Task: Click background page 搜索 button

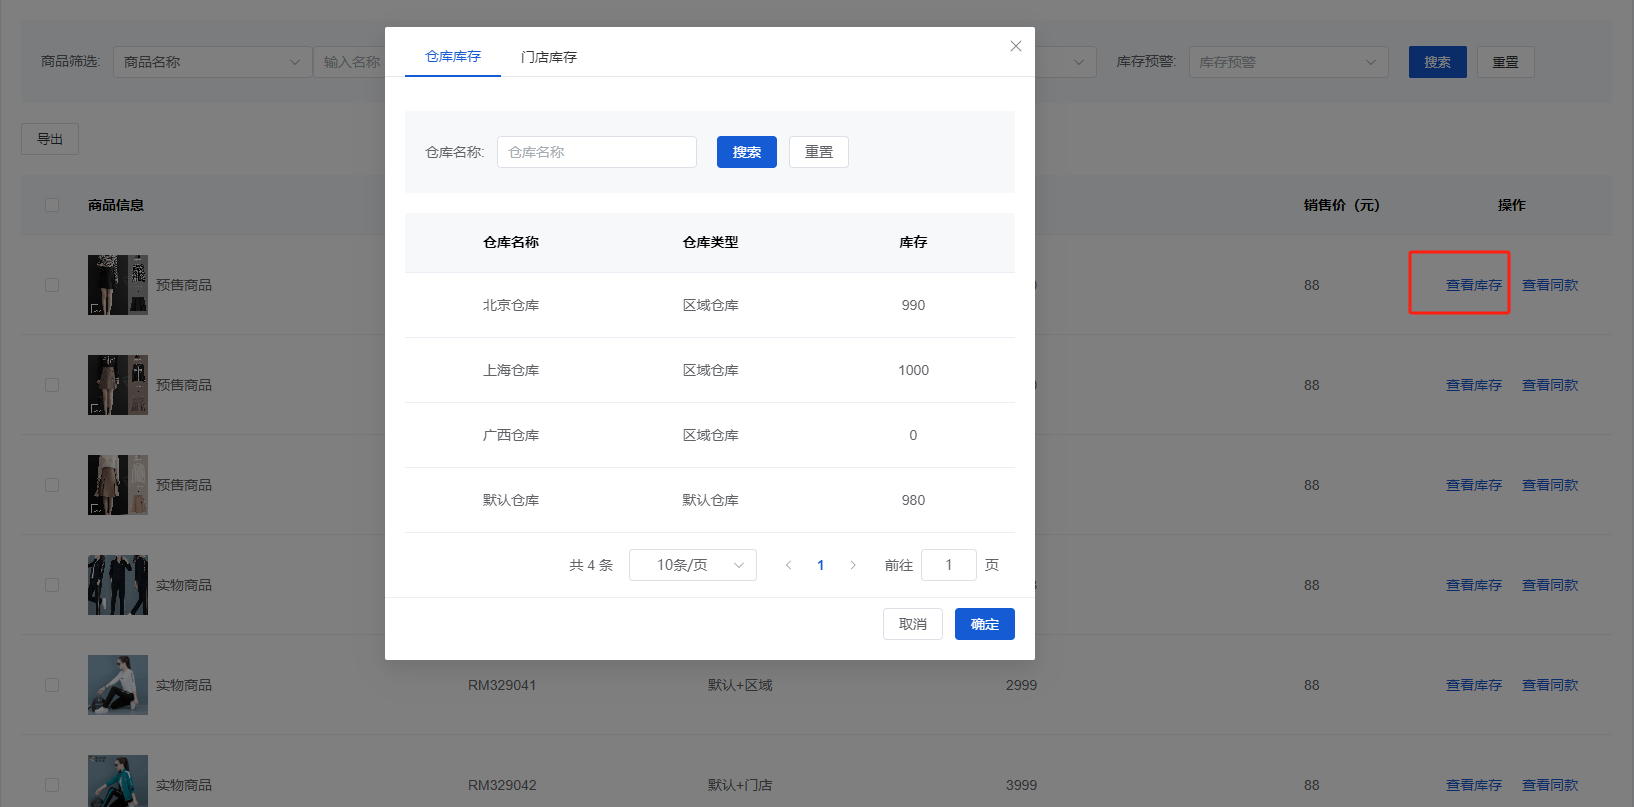Action: 1438,62
